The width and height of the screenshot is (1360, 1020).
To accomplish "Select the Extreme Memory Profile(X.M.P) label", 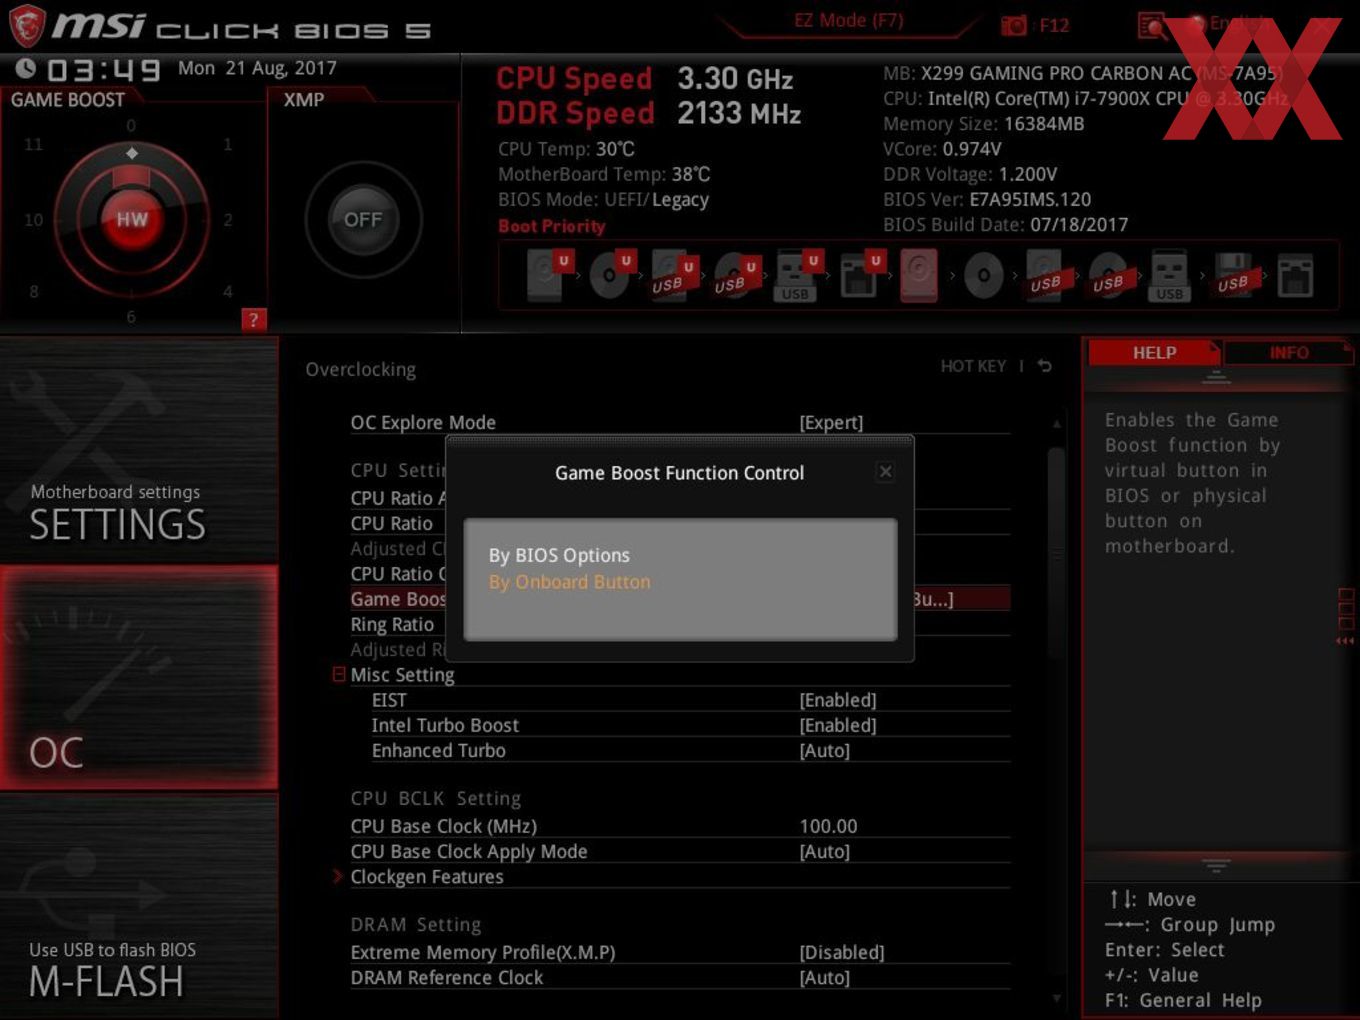I will click(x=483, y=952).
